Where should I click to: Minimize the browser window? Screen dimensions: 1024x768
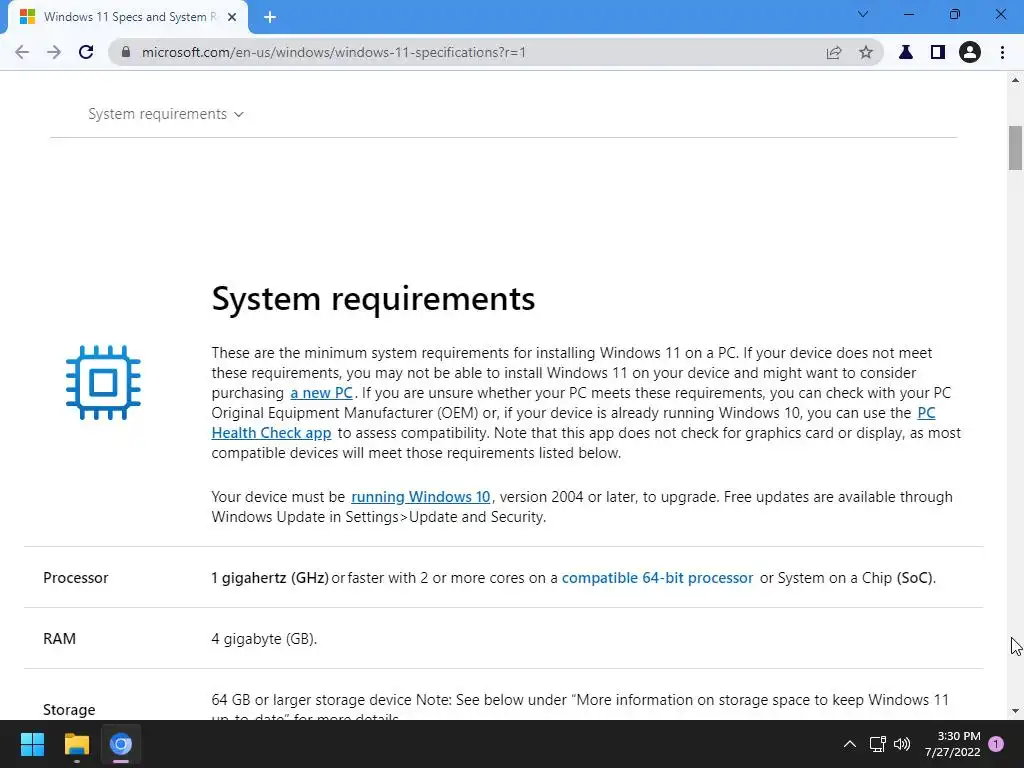[908, 14]
